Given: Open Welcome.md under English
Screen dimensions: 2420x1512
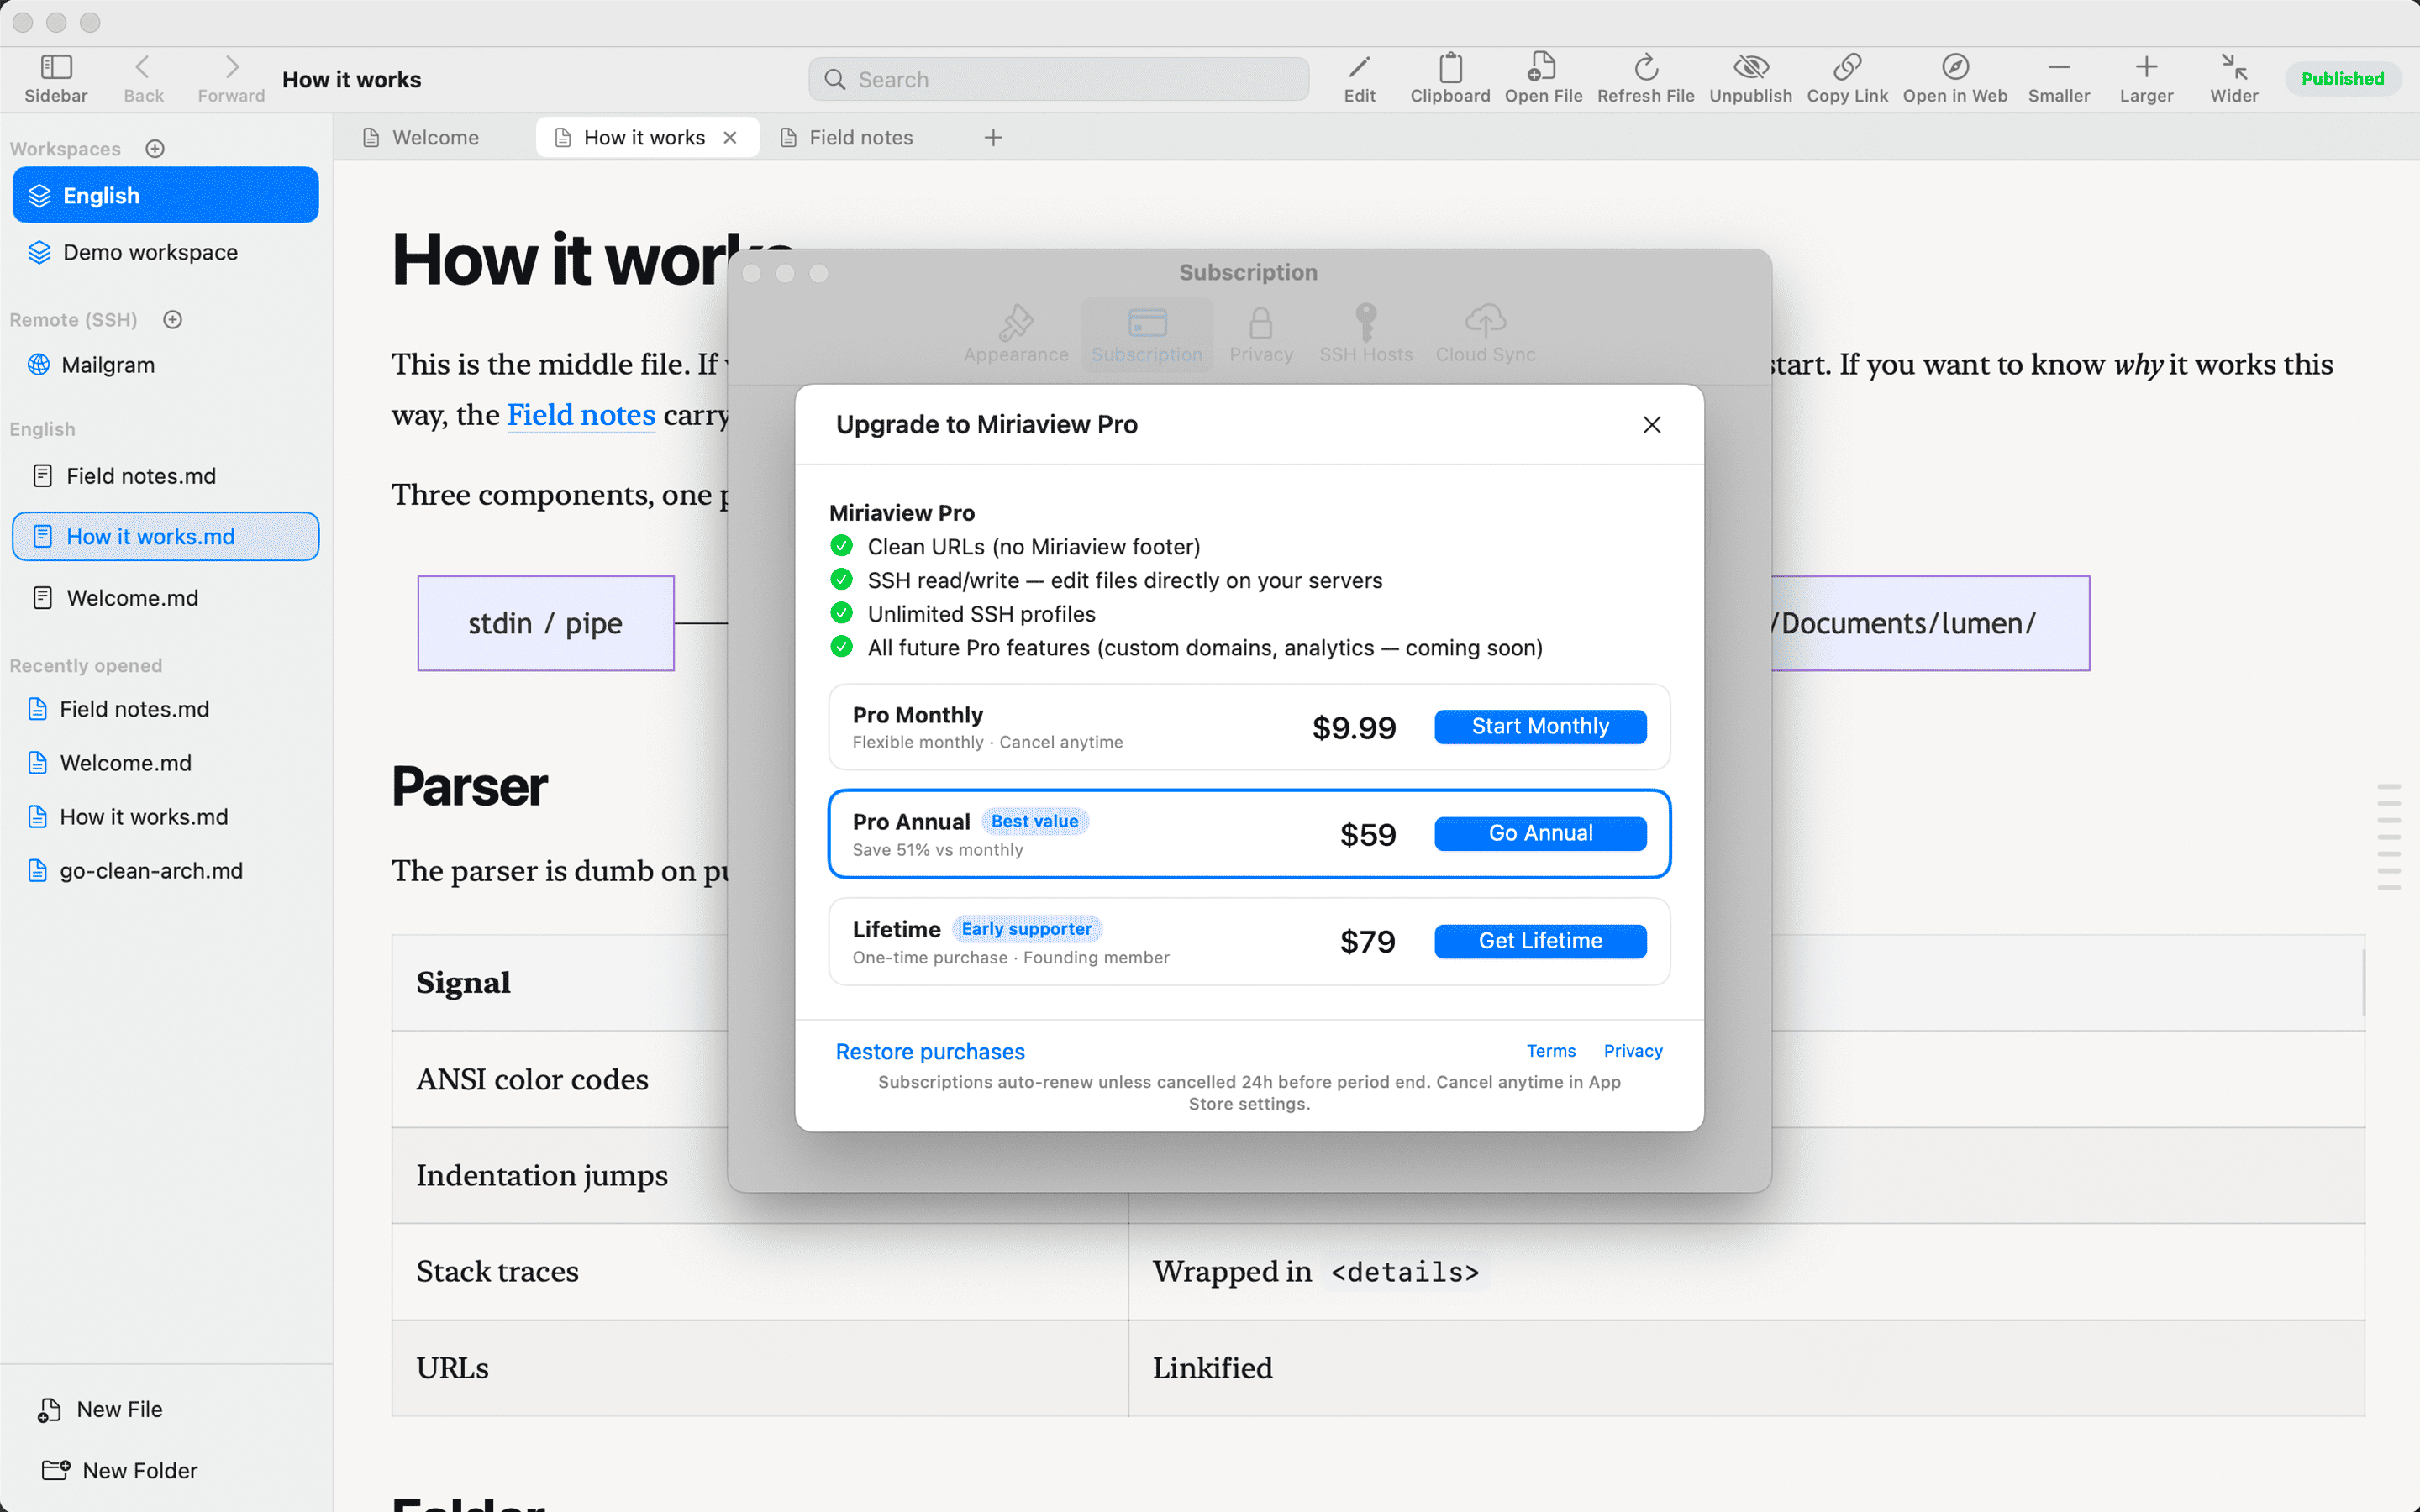Looking at the screenshot, I should tap(166, 598).
